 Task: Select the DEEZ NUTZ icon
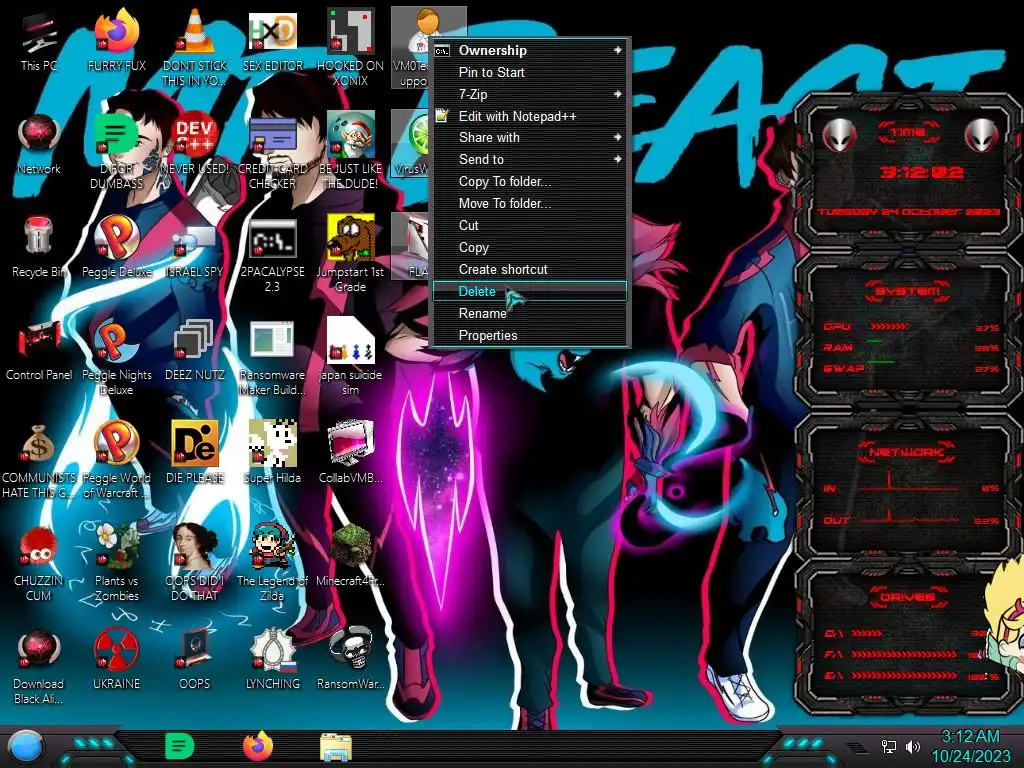(x=194, y=351)
